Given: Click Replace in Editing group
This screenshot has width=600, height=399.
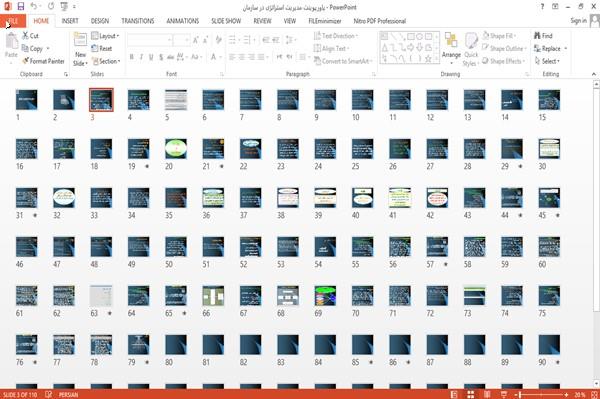Looking at the screenshot, I should click(548, 49).
